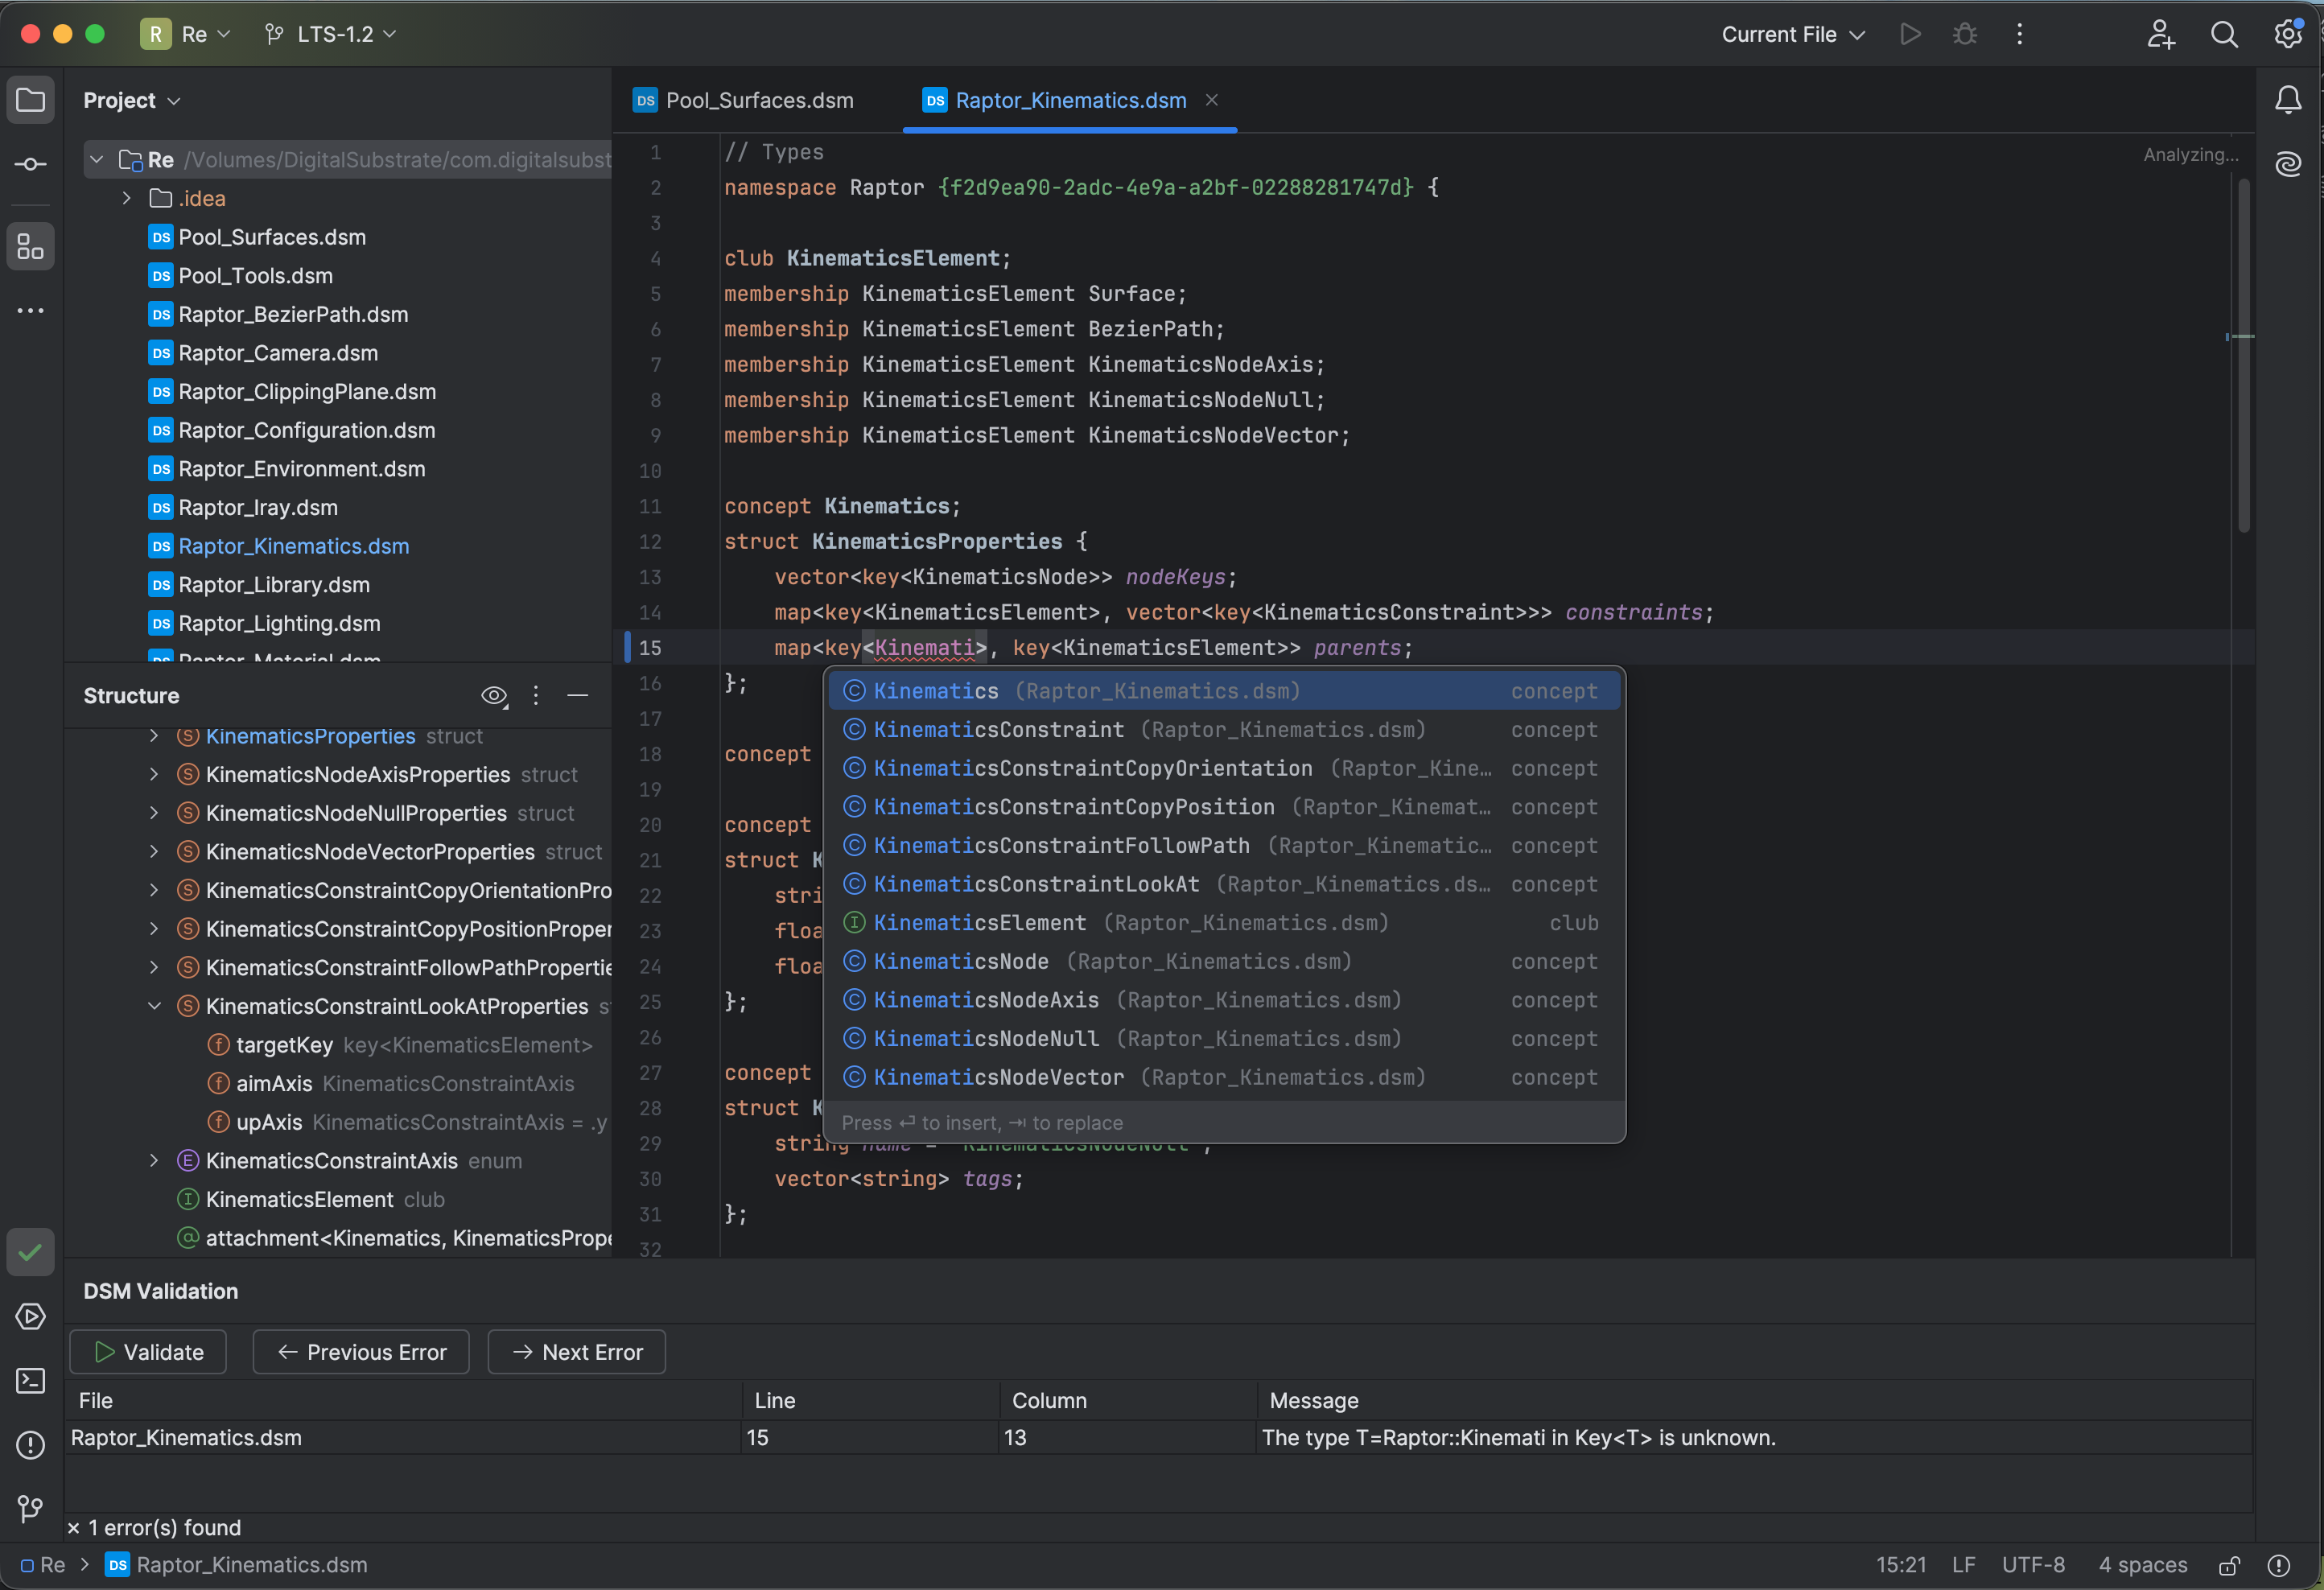The width and height of the screenshot is (2324, 1590).
Task: Open the Terminal tool window
Action: [x=30, y=1381]
